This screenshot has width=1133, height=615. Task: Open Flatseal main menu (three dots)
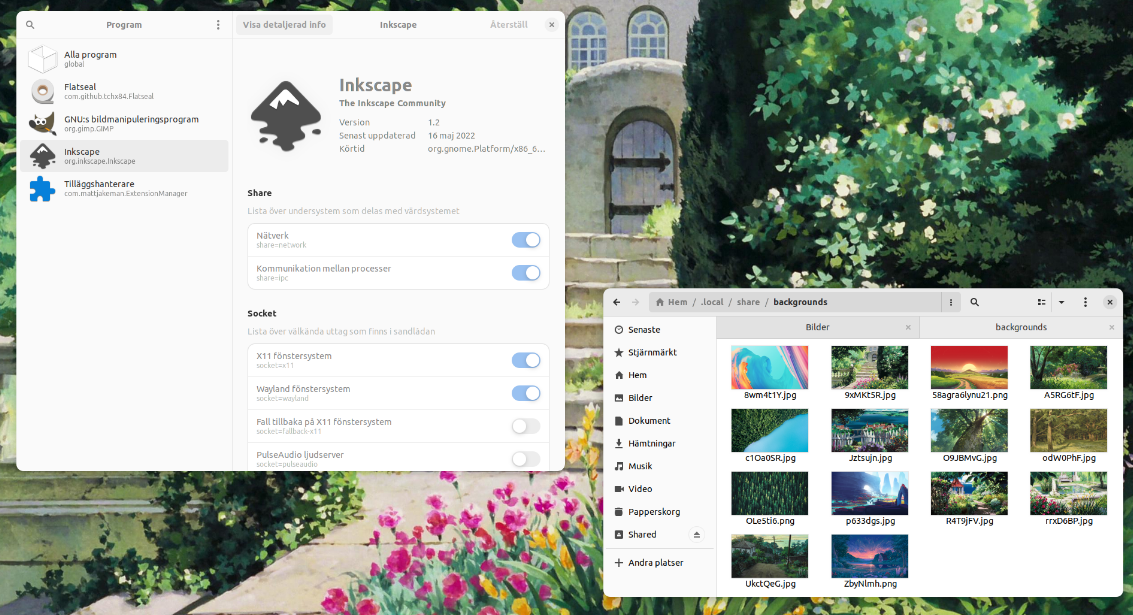(x=218, y=25)
